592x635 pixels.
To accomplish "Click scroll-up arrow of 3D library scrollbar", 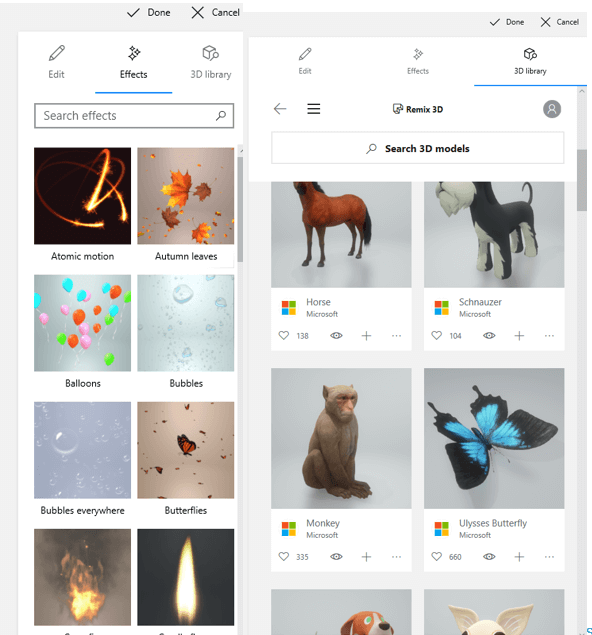I will tap(582, 91).
